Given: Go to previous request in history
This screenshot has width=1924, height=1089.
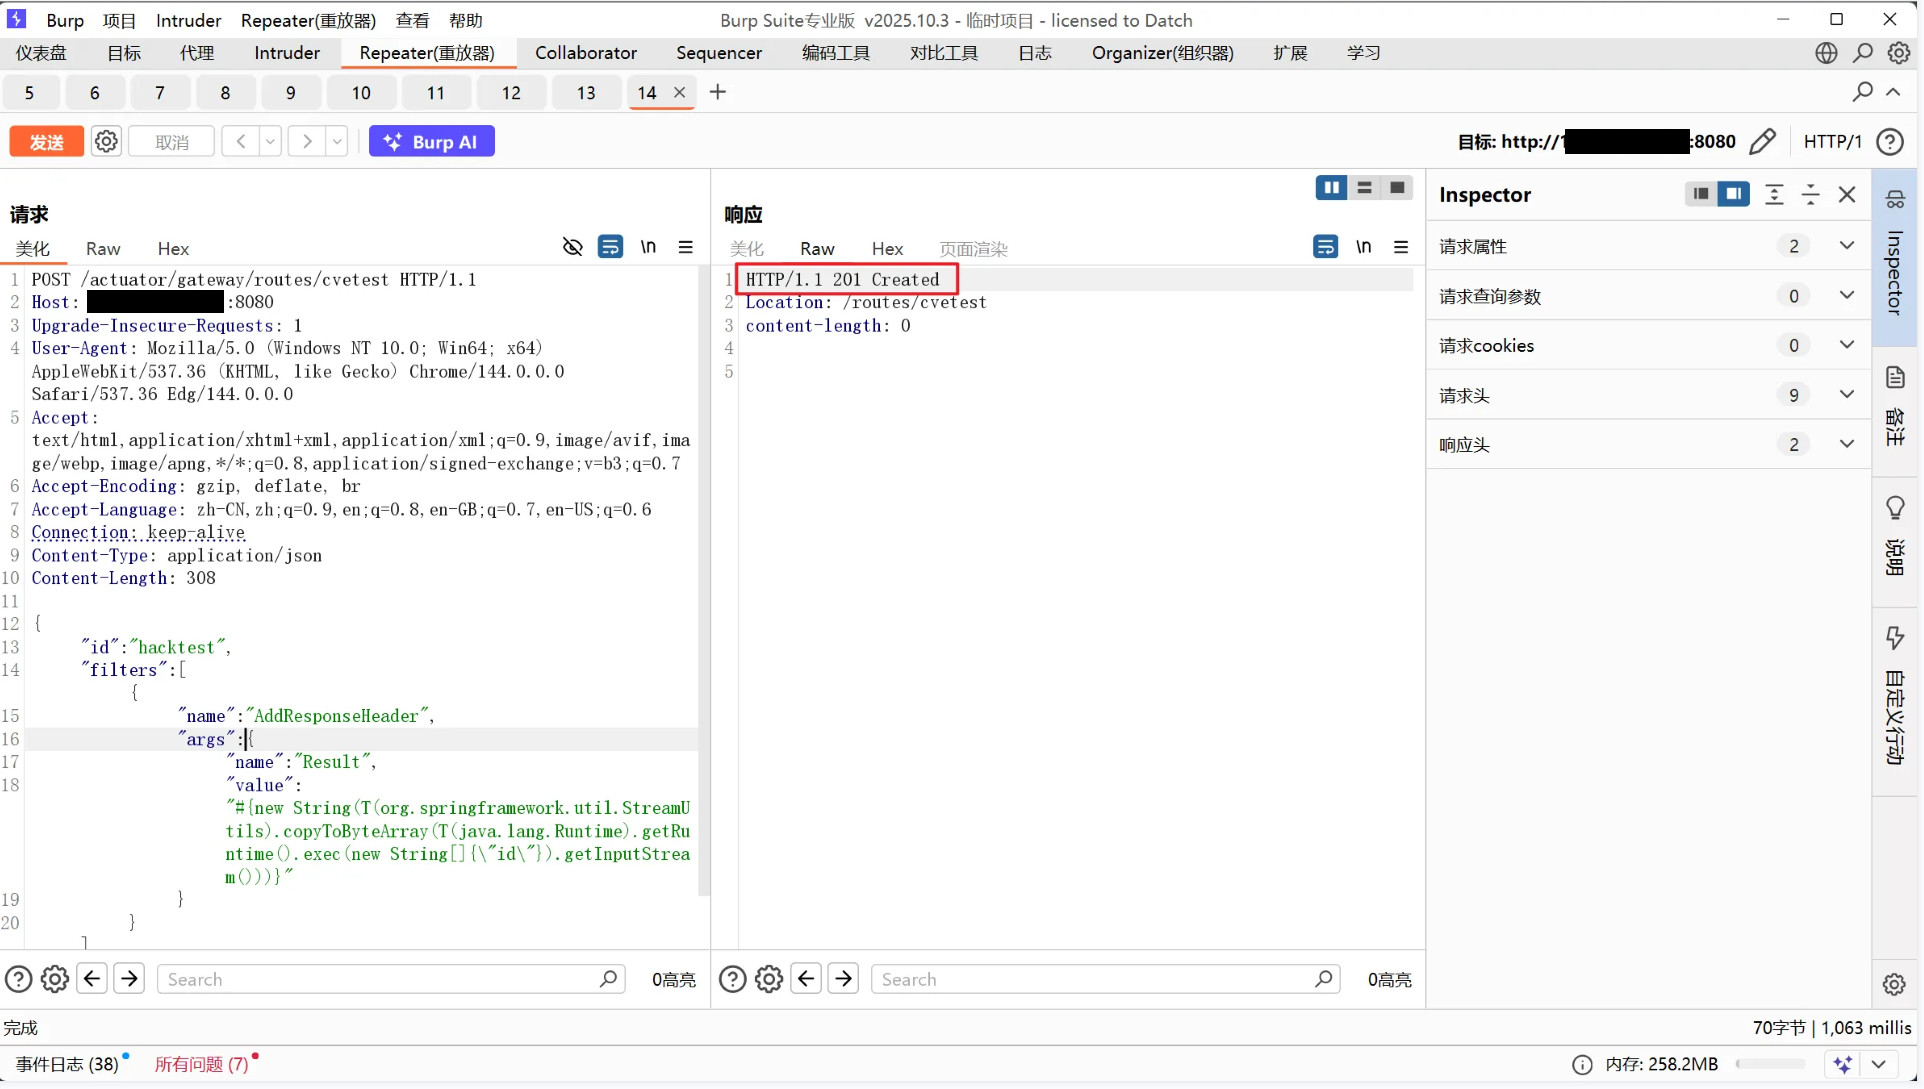Looking at the screenshot, I should point(241,142).
